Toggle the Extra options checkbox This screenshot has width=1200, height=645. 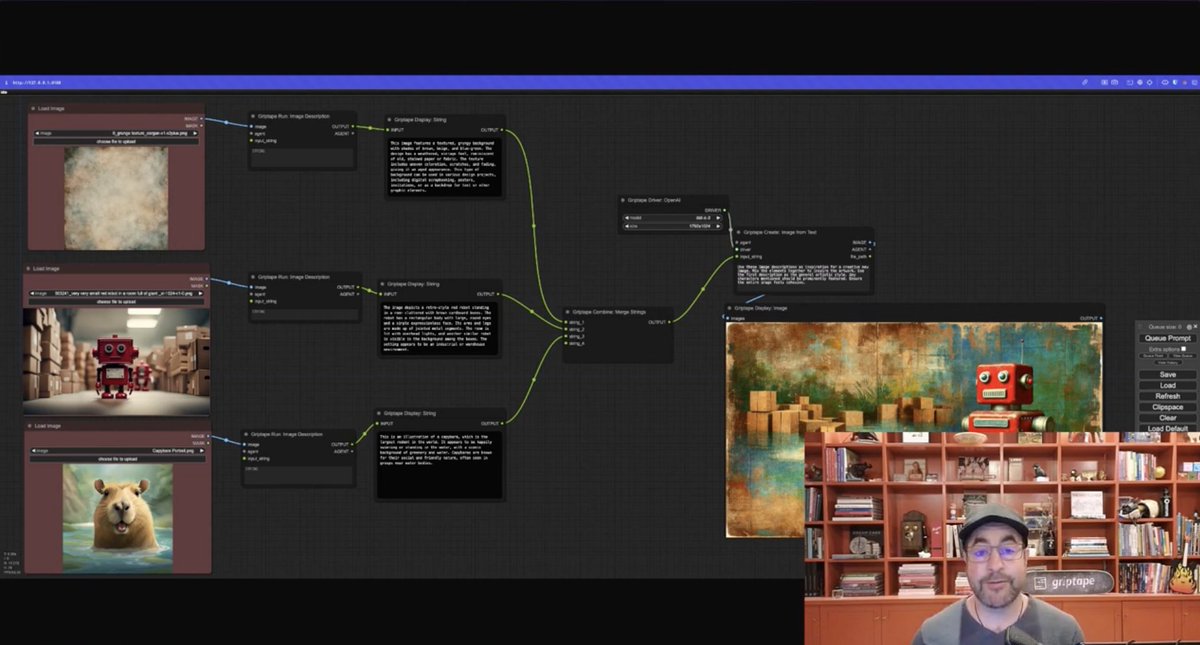tap(1184, 349)
